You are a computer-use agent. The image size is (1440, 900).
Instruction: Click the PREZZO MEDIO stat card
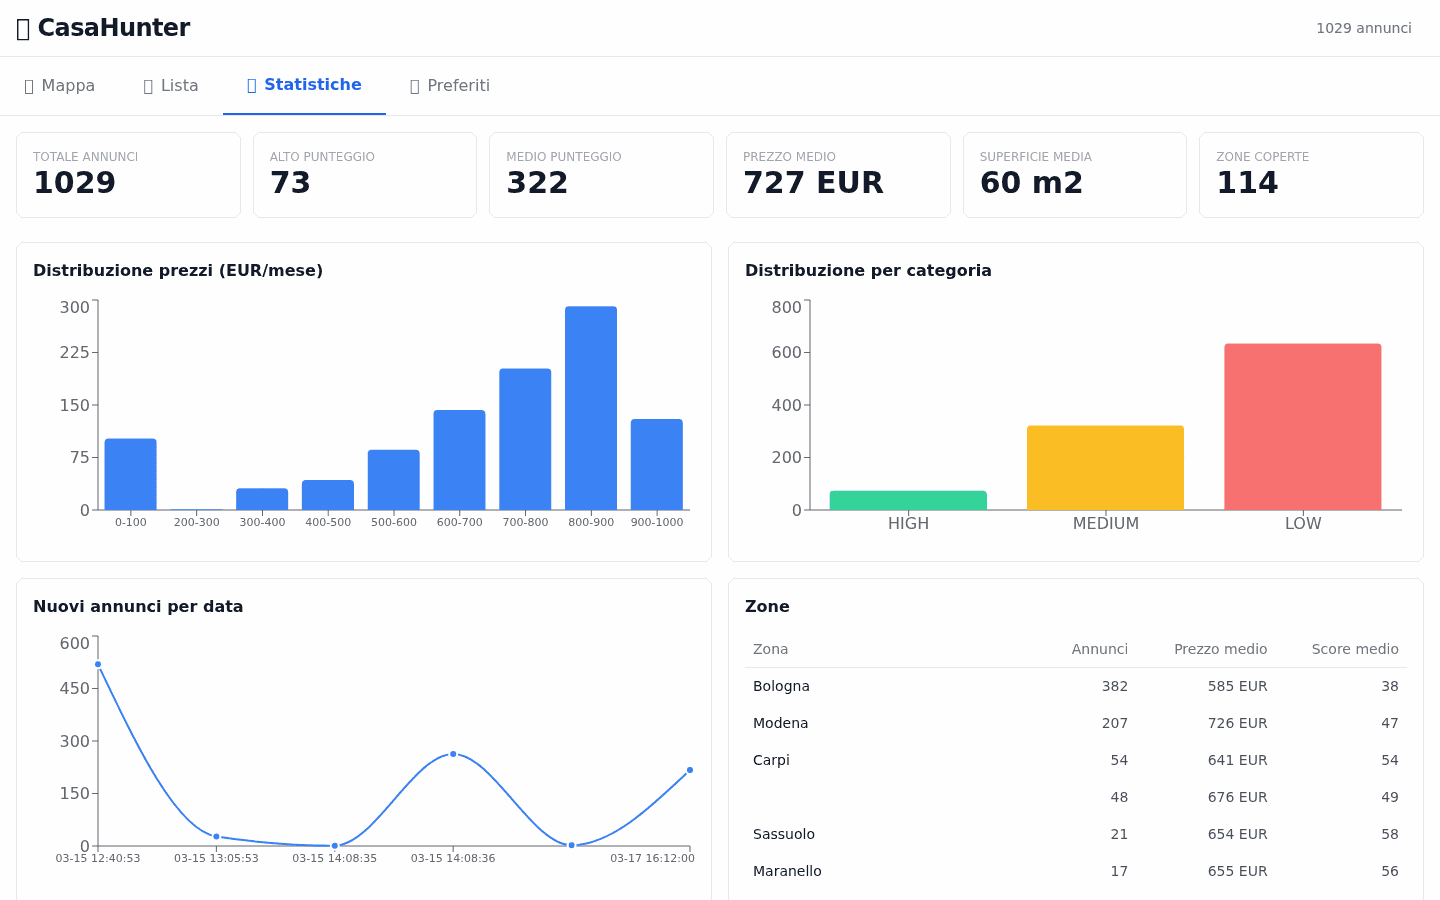pos(838,174)
